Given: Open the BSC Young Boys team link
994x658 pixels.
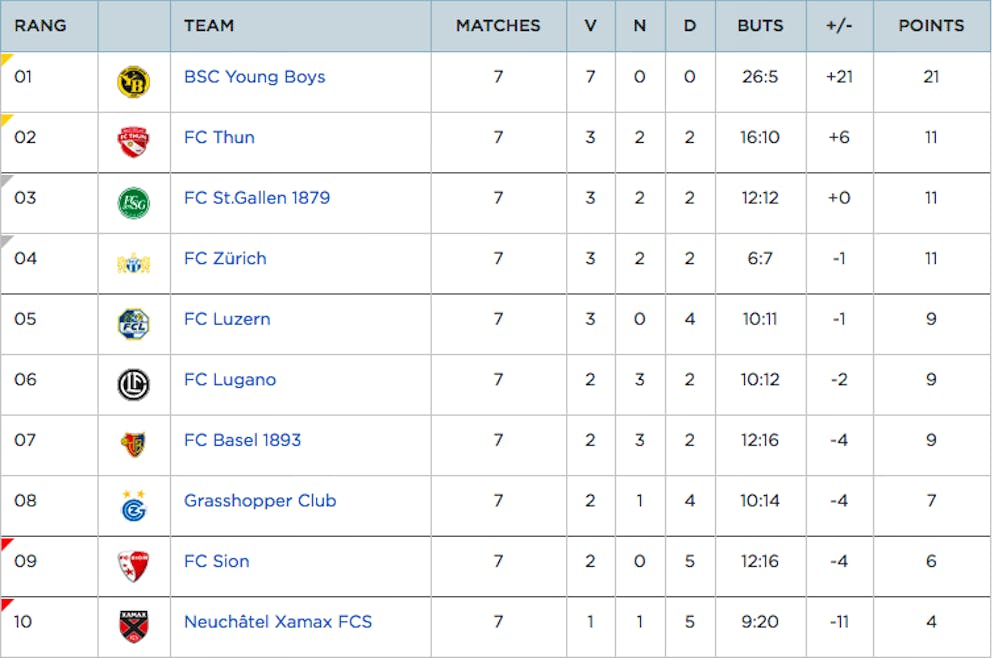Looking at the screenshot, I should pyautogui.click(x=254, y=77).
